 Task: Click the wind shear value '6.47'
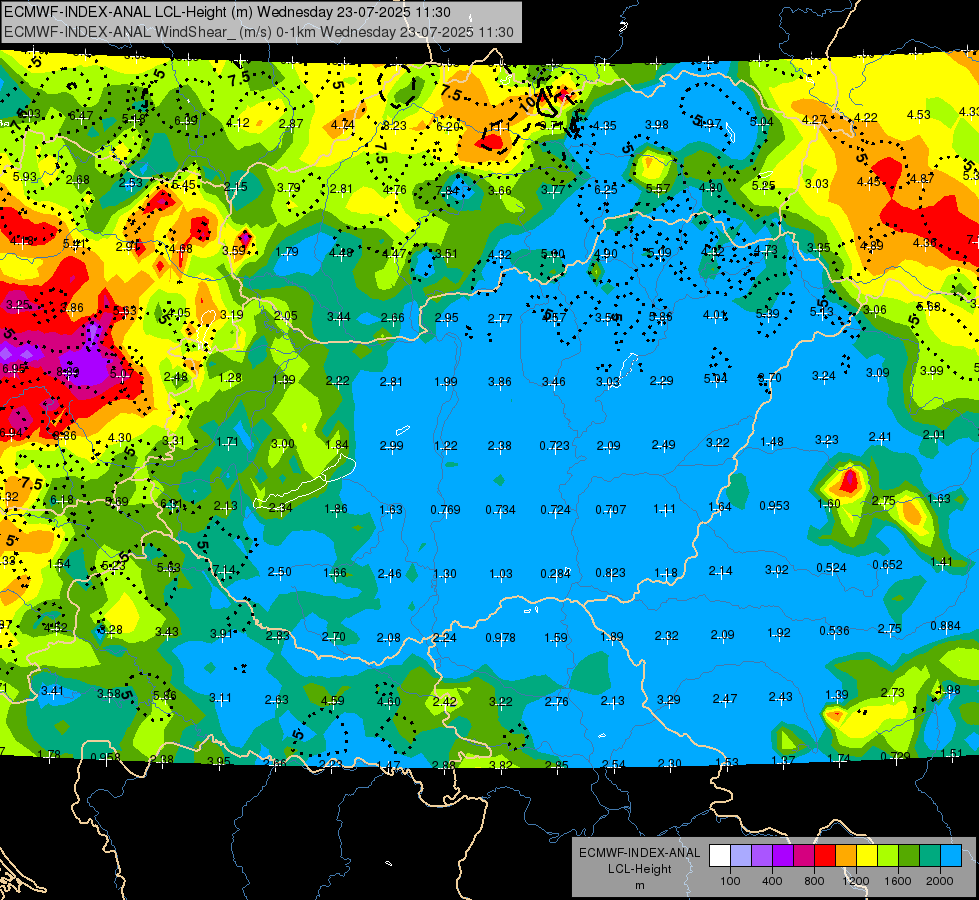81,116
